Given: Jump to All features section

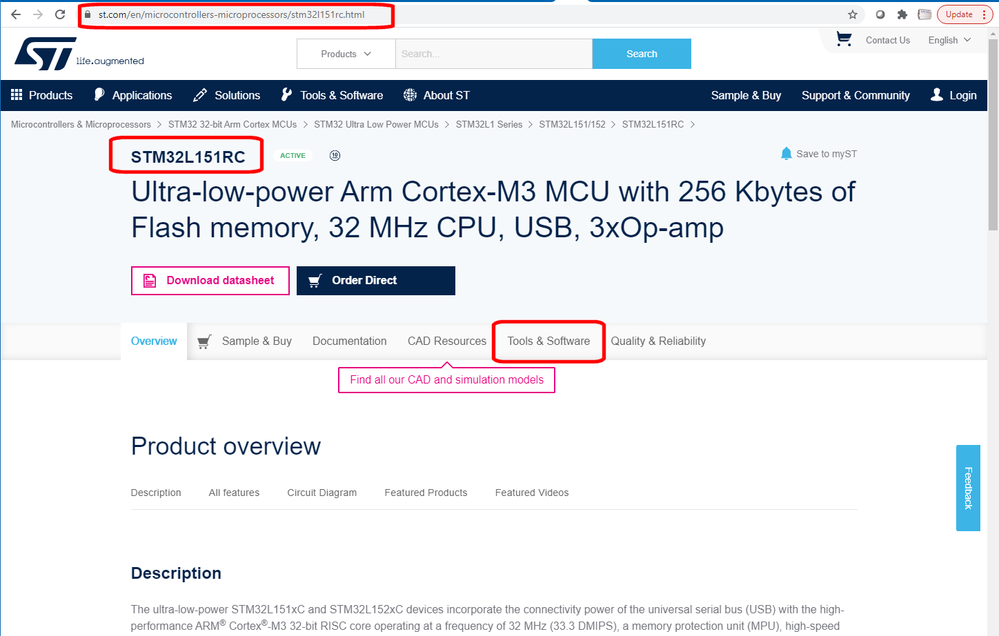Looking at the screenshot, I should click(x=234, y=493).
